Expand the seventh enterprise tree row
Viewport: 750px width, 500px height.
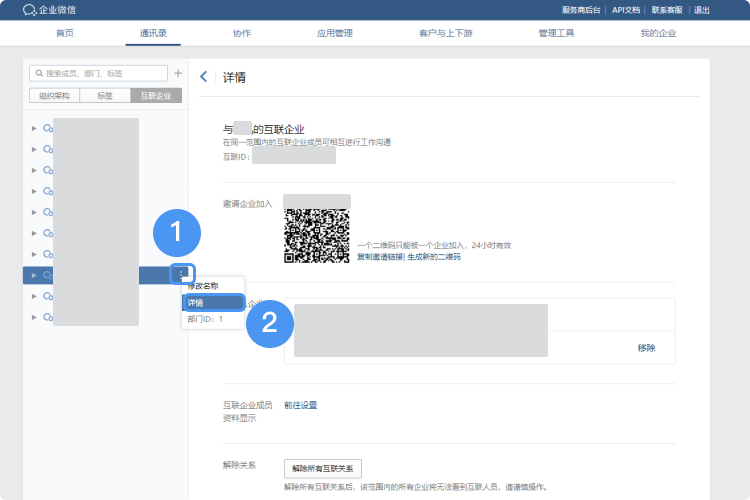[34, 254]
